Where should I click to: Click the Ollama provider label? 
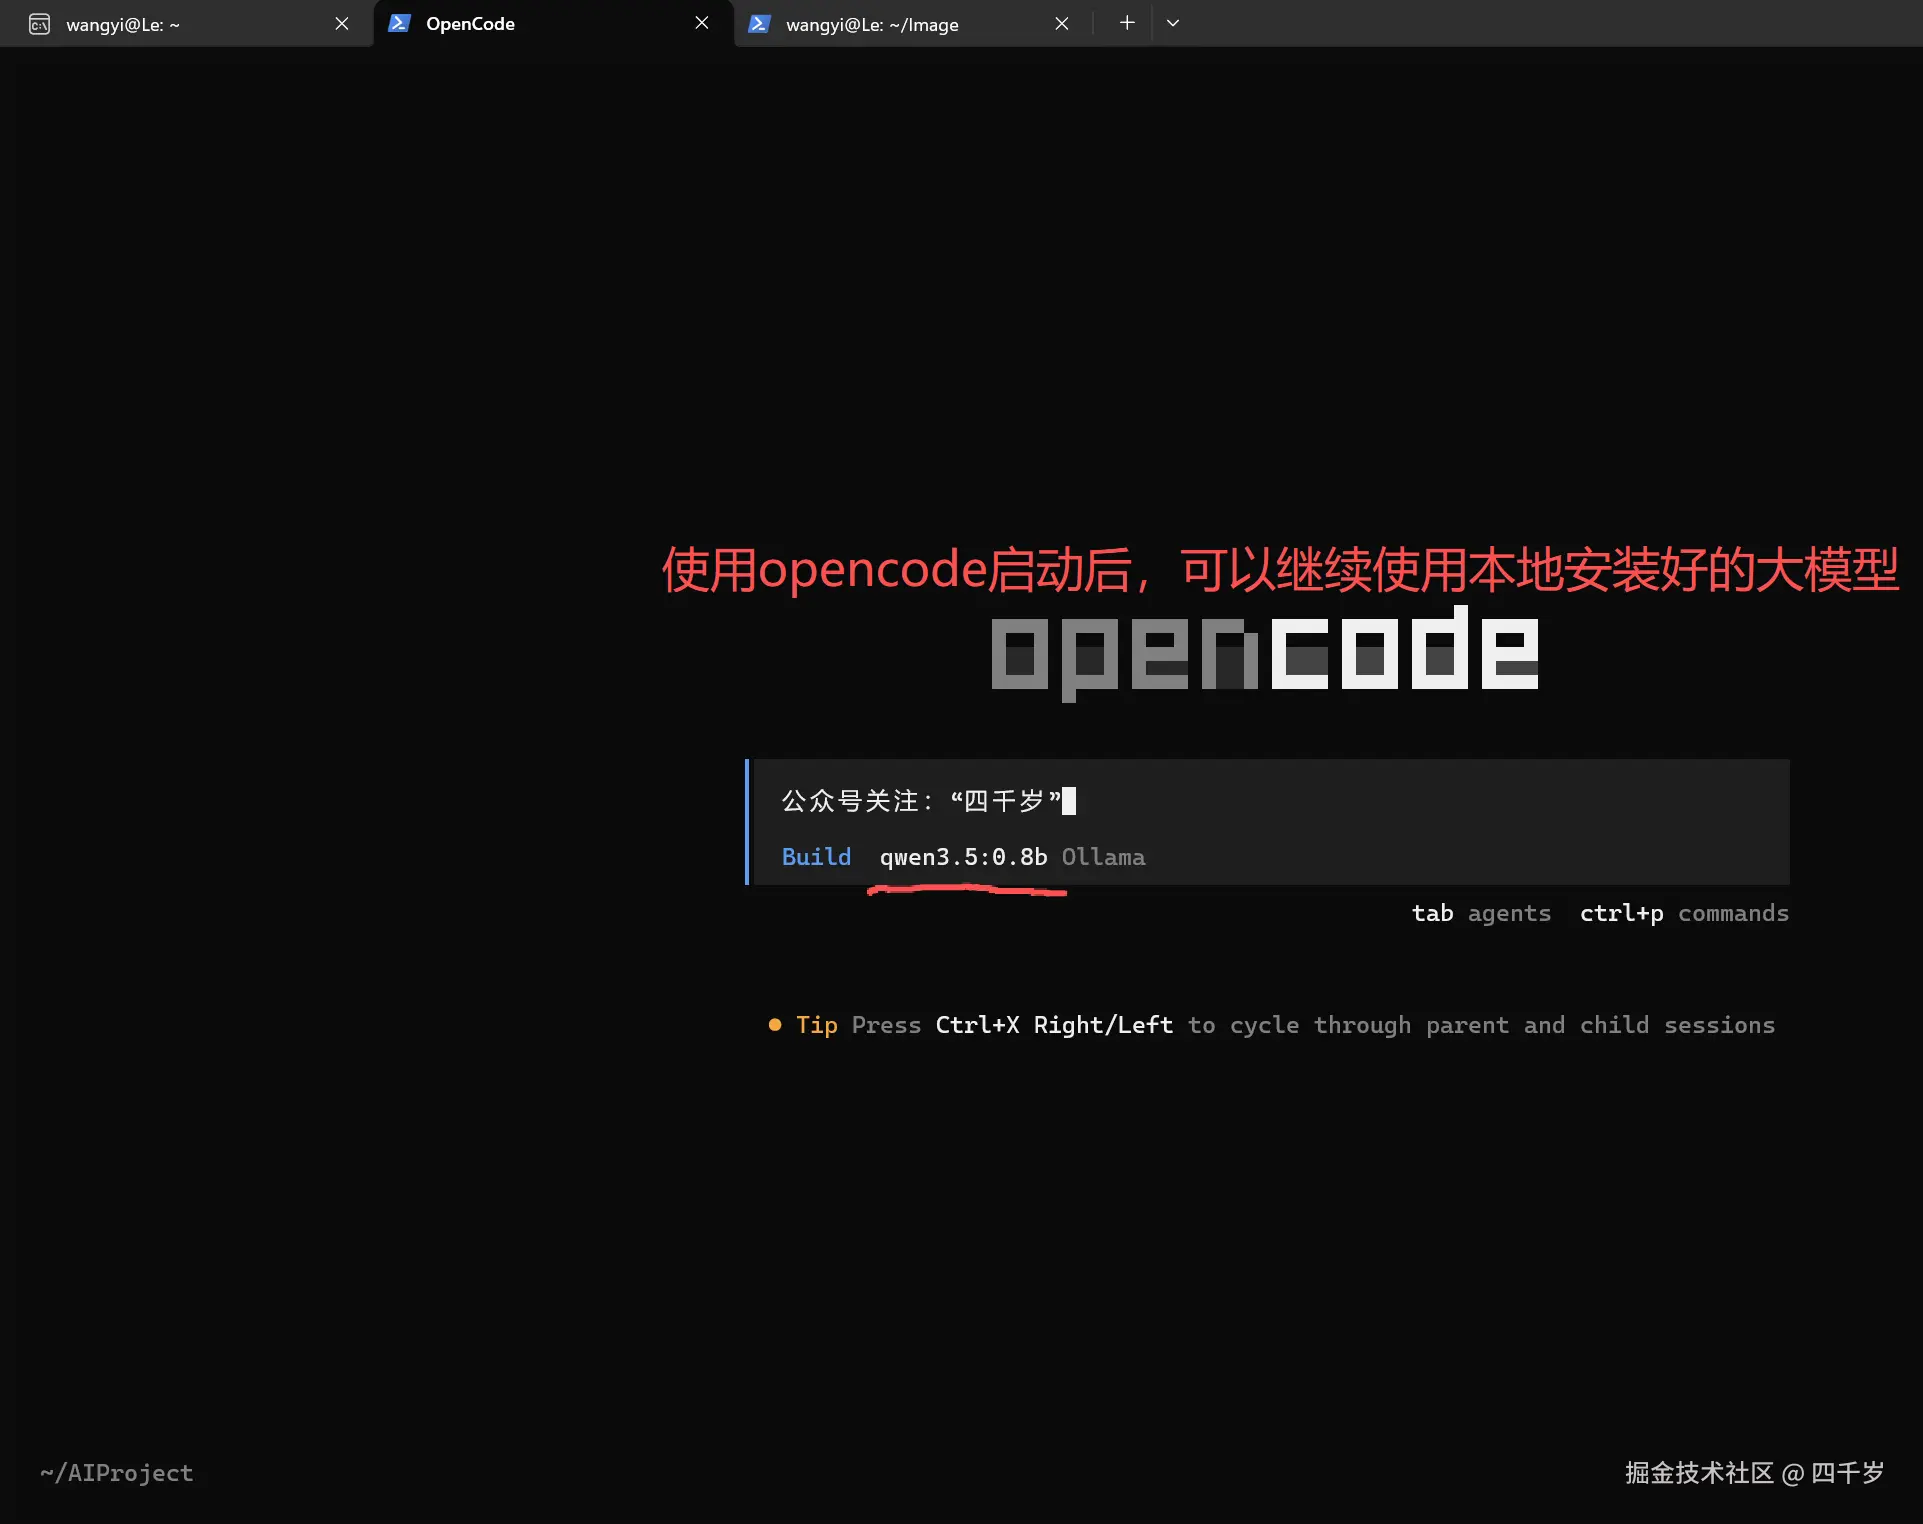pos(1103,857)
